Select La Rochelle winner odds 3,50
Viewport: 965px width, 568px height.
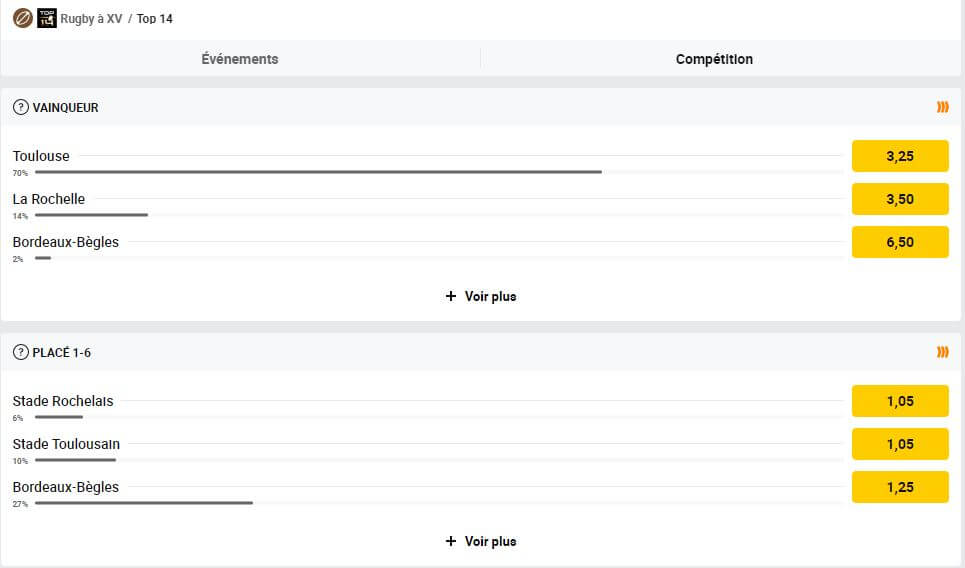pyautogui.click(x=900, y=199)
